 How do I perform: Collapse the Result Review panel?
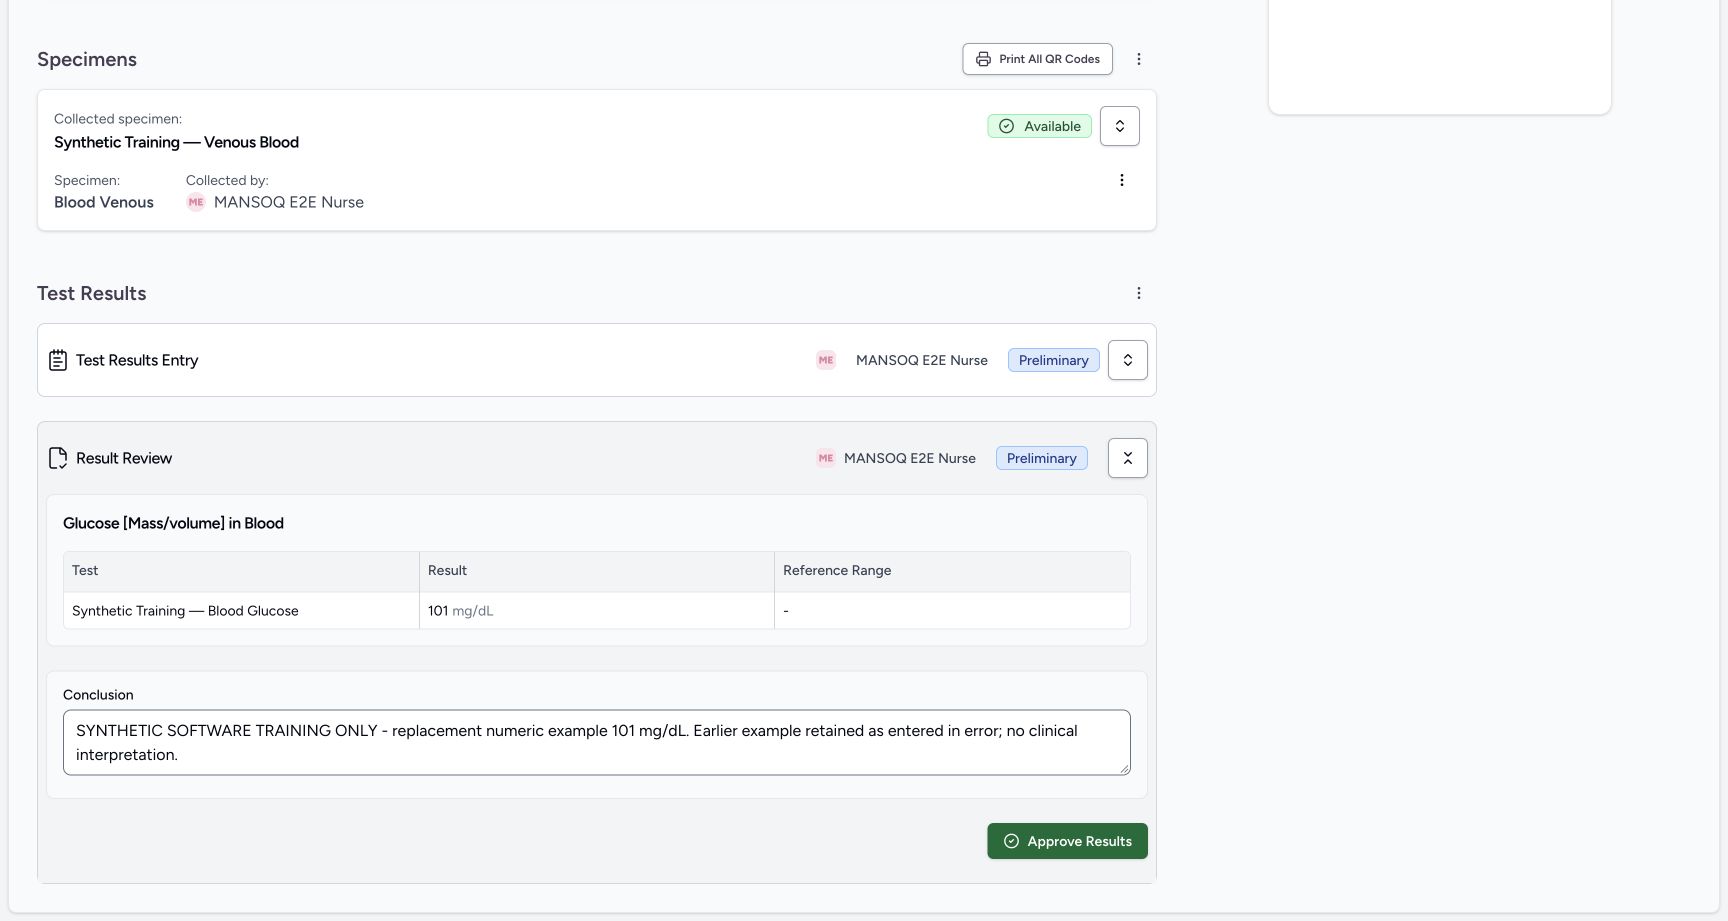(1128, 458)
